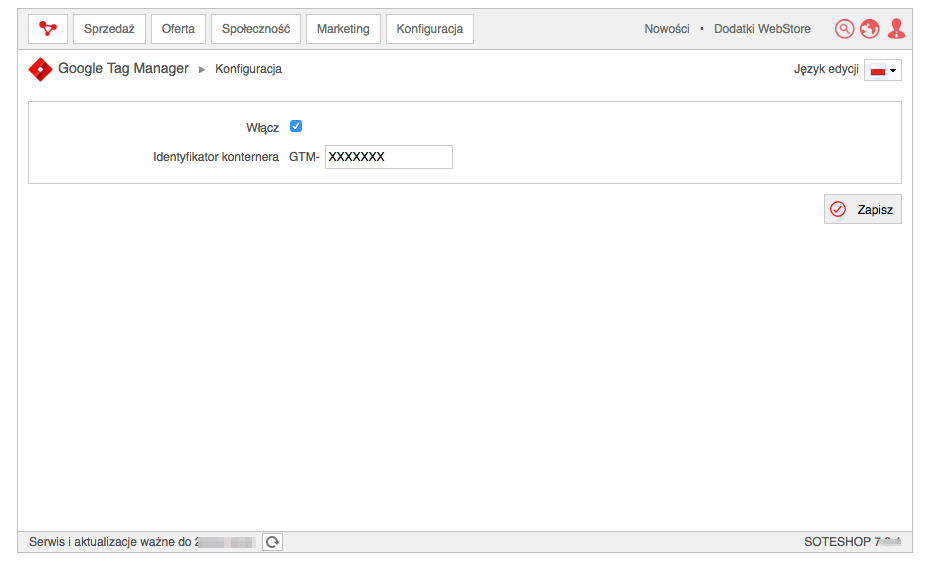Screen dimensions: 931x562
Task: Click the 'Serwis i aktualizacje ważne do' text
Action: (x=110, y=542)
